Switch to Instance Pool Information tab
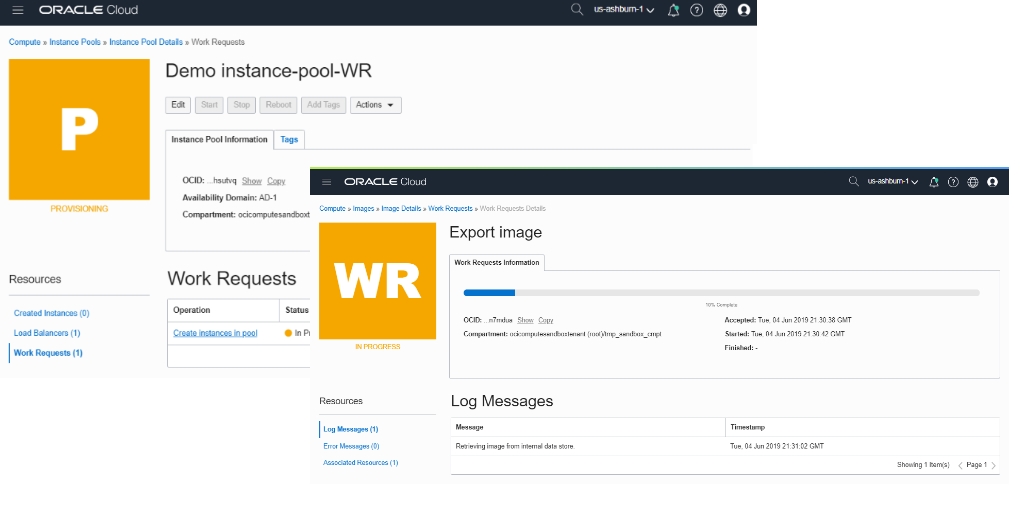The image size is (1024, 506). click(x=219, y=140)
